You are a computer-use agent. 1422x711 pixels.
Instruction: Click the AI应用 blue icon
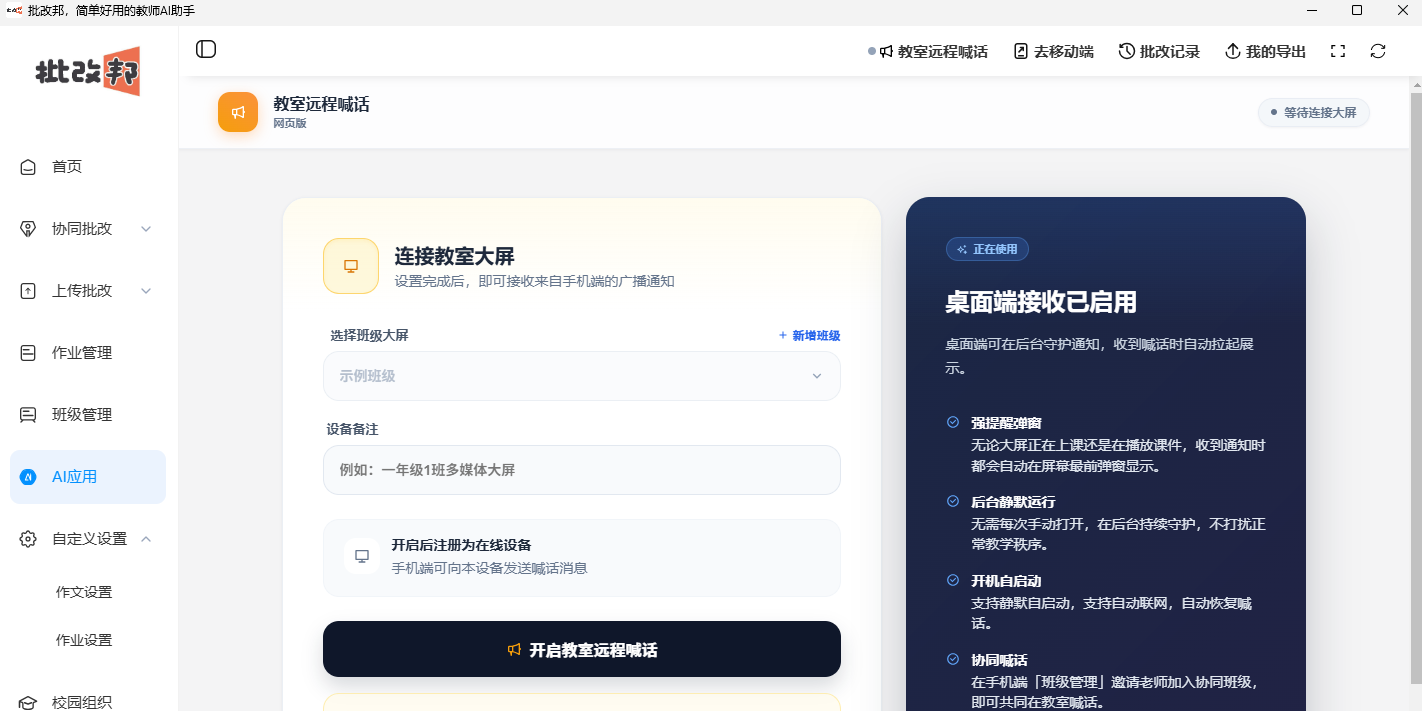(29, 477)
